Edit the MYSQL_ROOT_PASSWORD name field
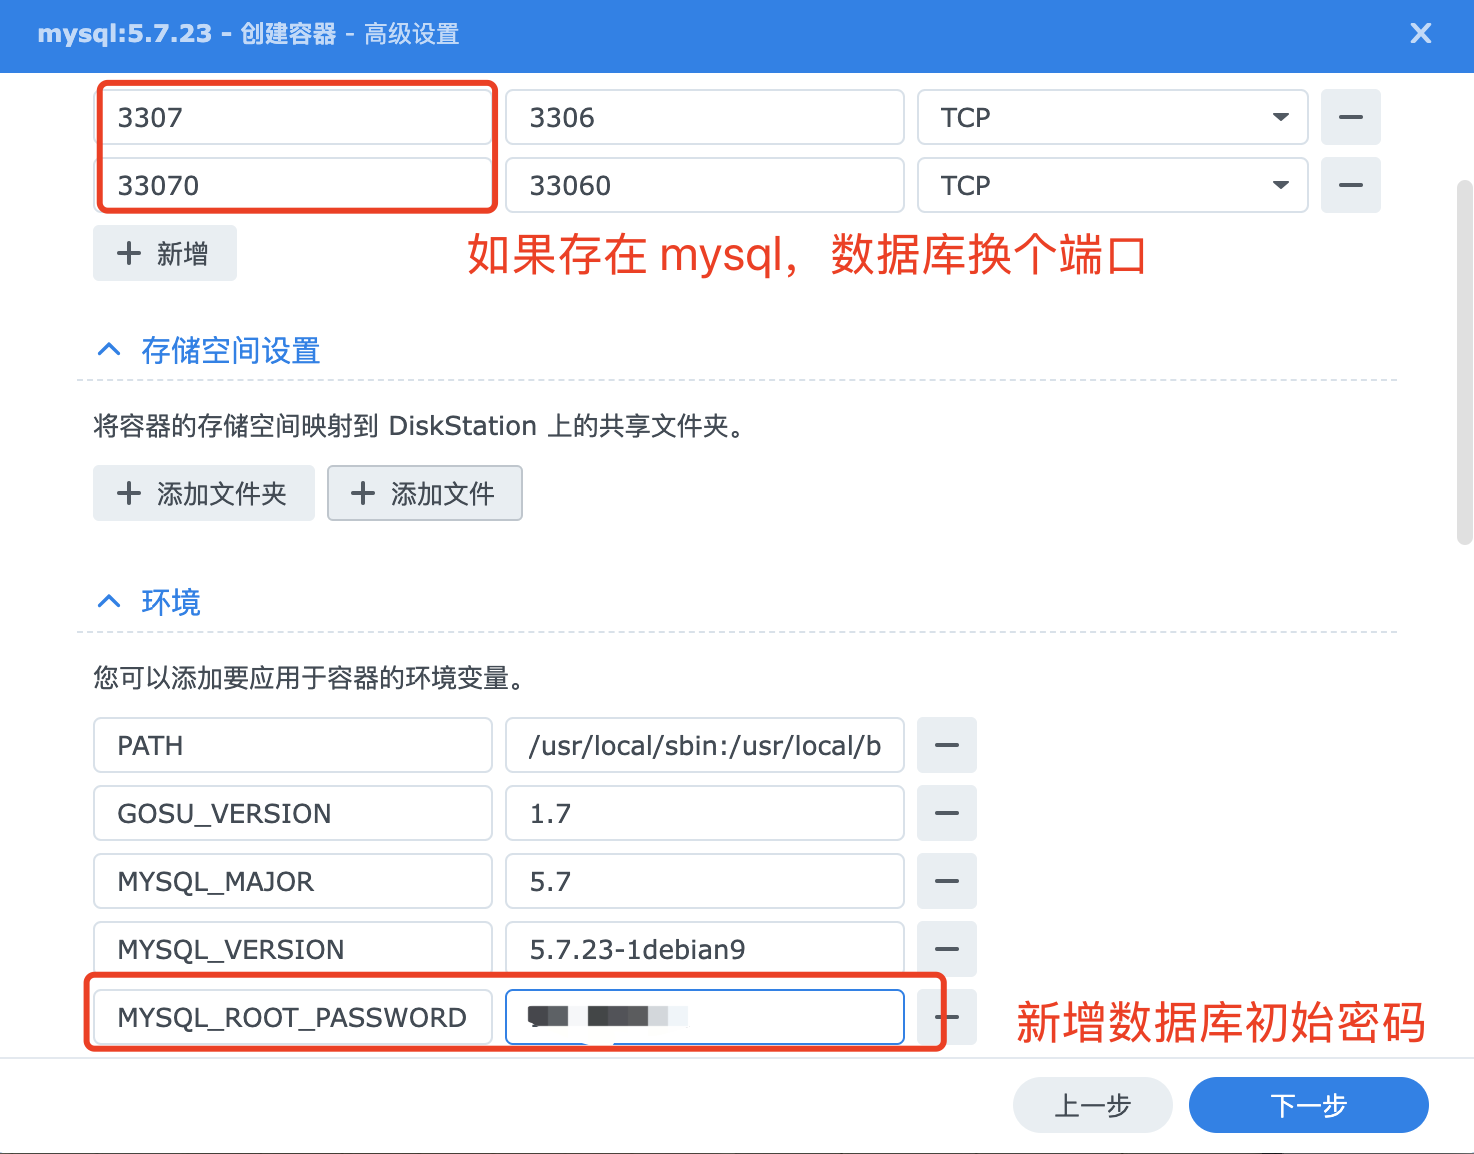The height and width of the screenshot is (1154, 1474). pos(293,1017)
